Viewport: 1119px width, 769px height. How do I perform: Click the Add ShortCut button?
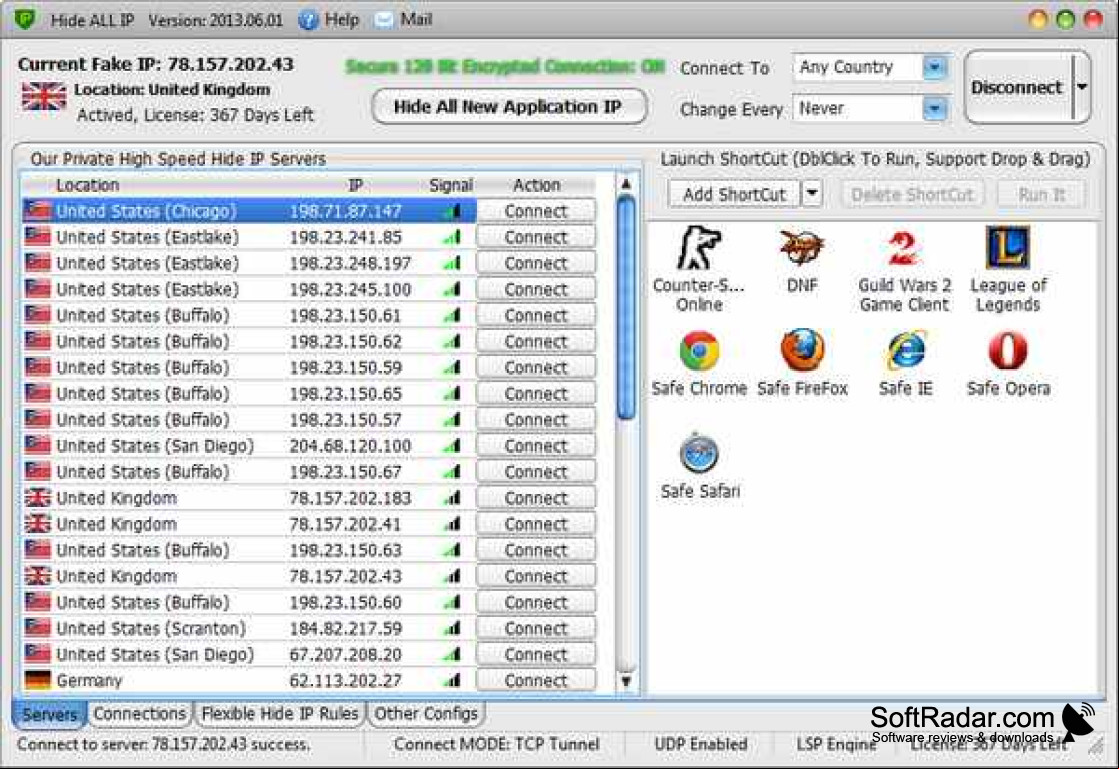(x=734, y=194)
